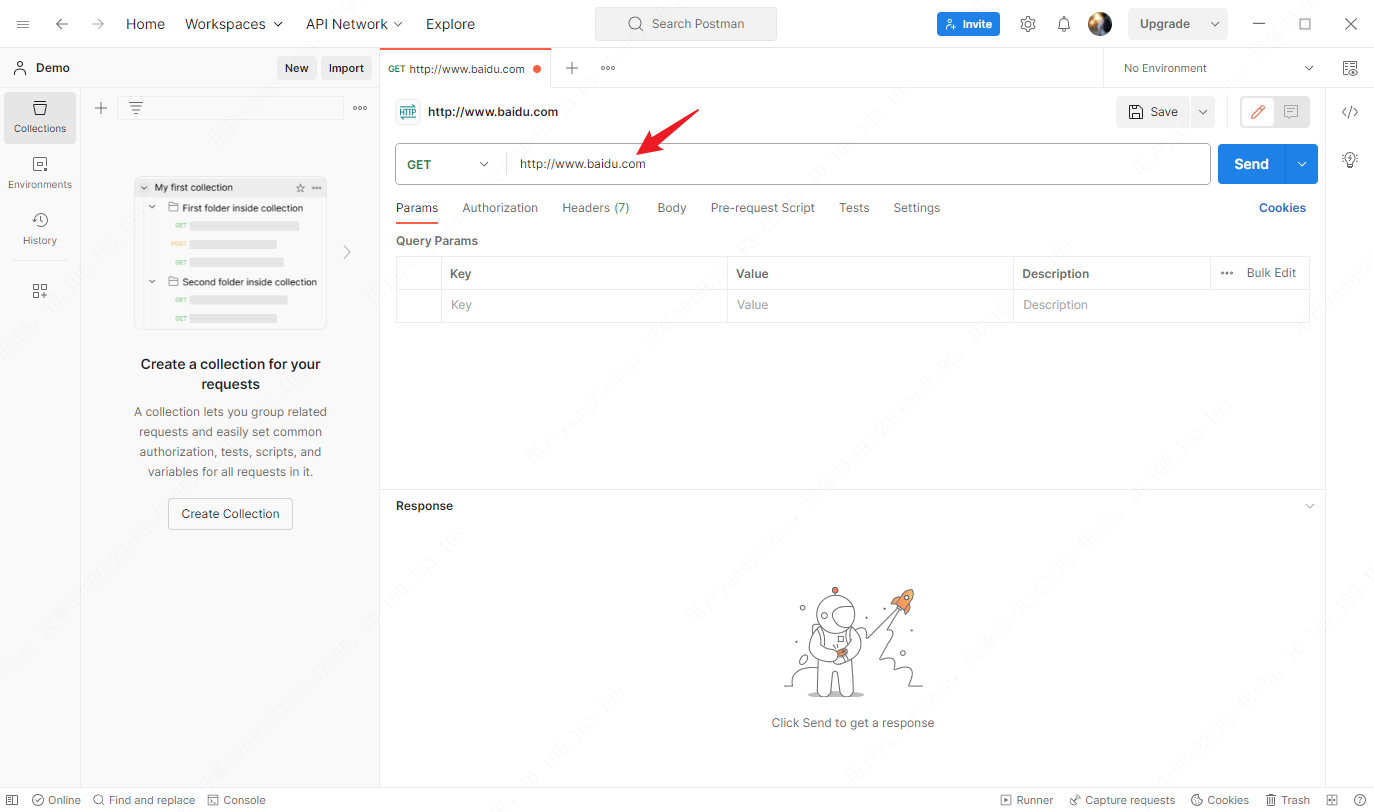Open the comments mode icon

click(1291, 112)
